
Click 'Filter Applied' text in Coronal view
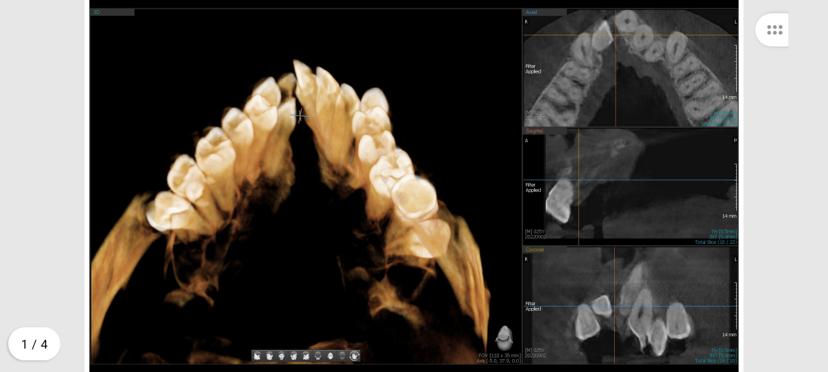coord(533,306)
